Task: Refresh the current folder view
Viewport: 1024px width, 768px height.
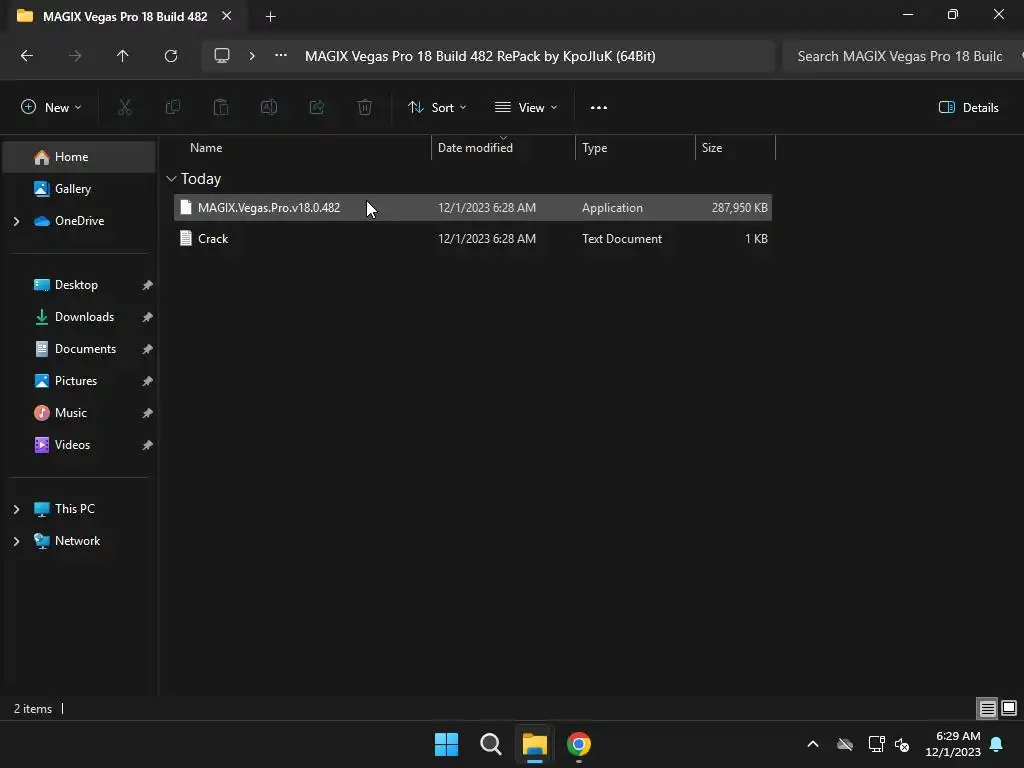Action: (171, 56)
